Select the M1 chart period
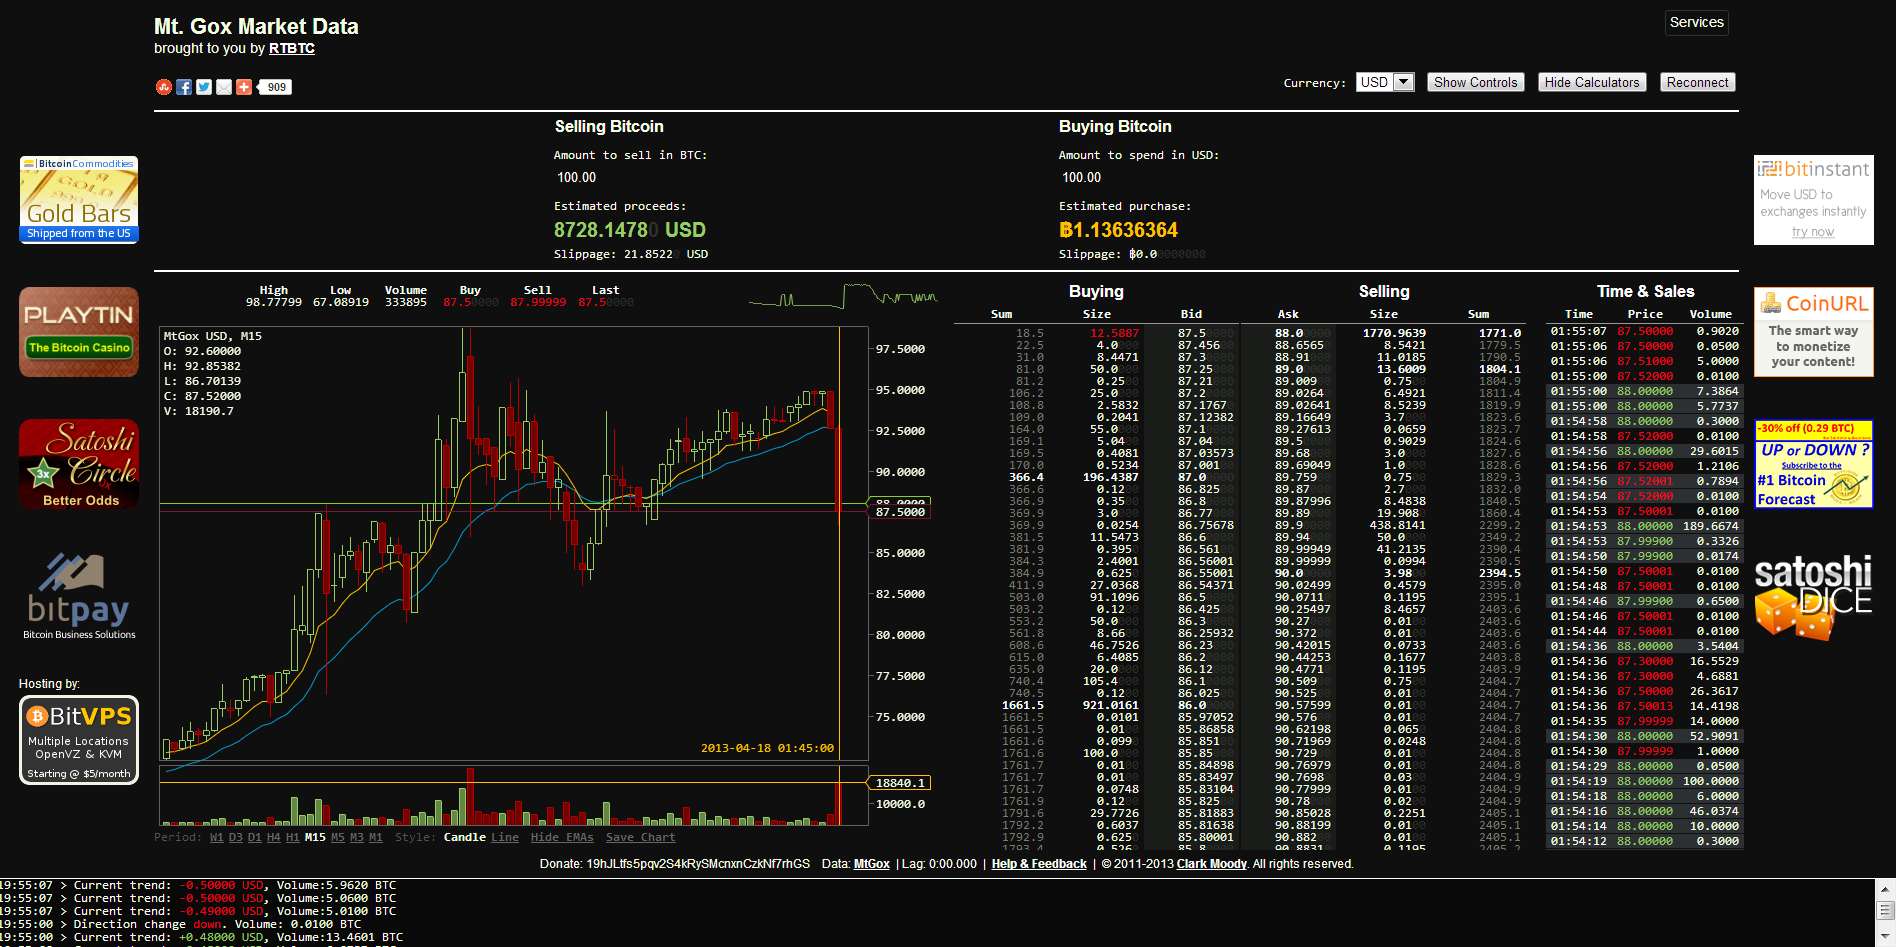The width and height of the screenshot is (1896, 947). (x=376, y=837)
